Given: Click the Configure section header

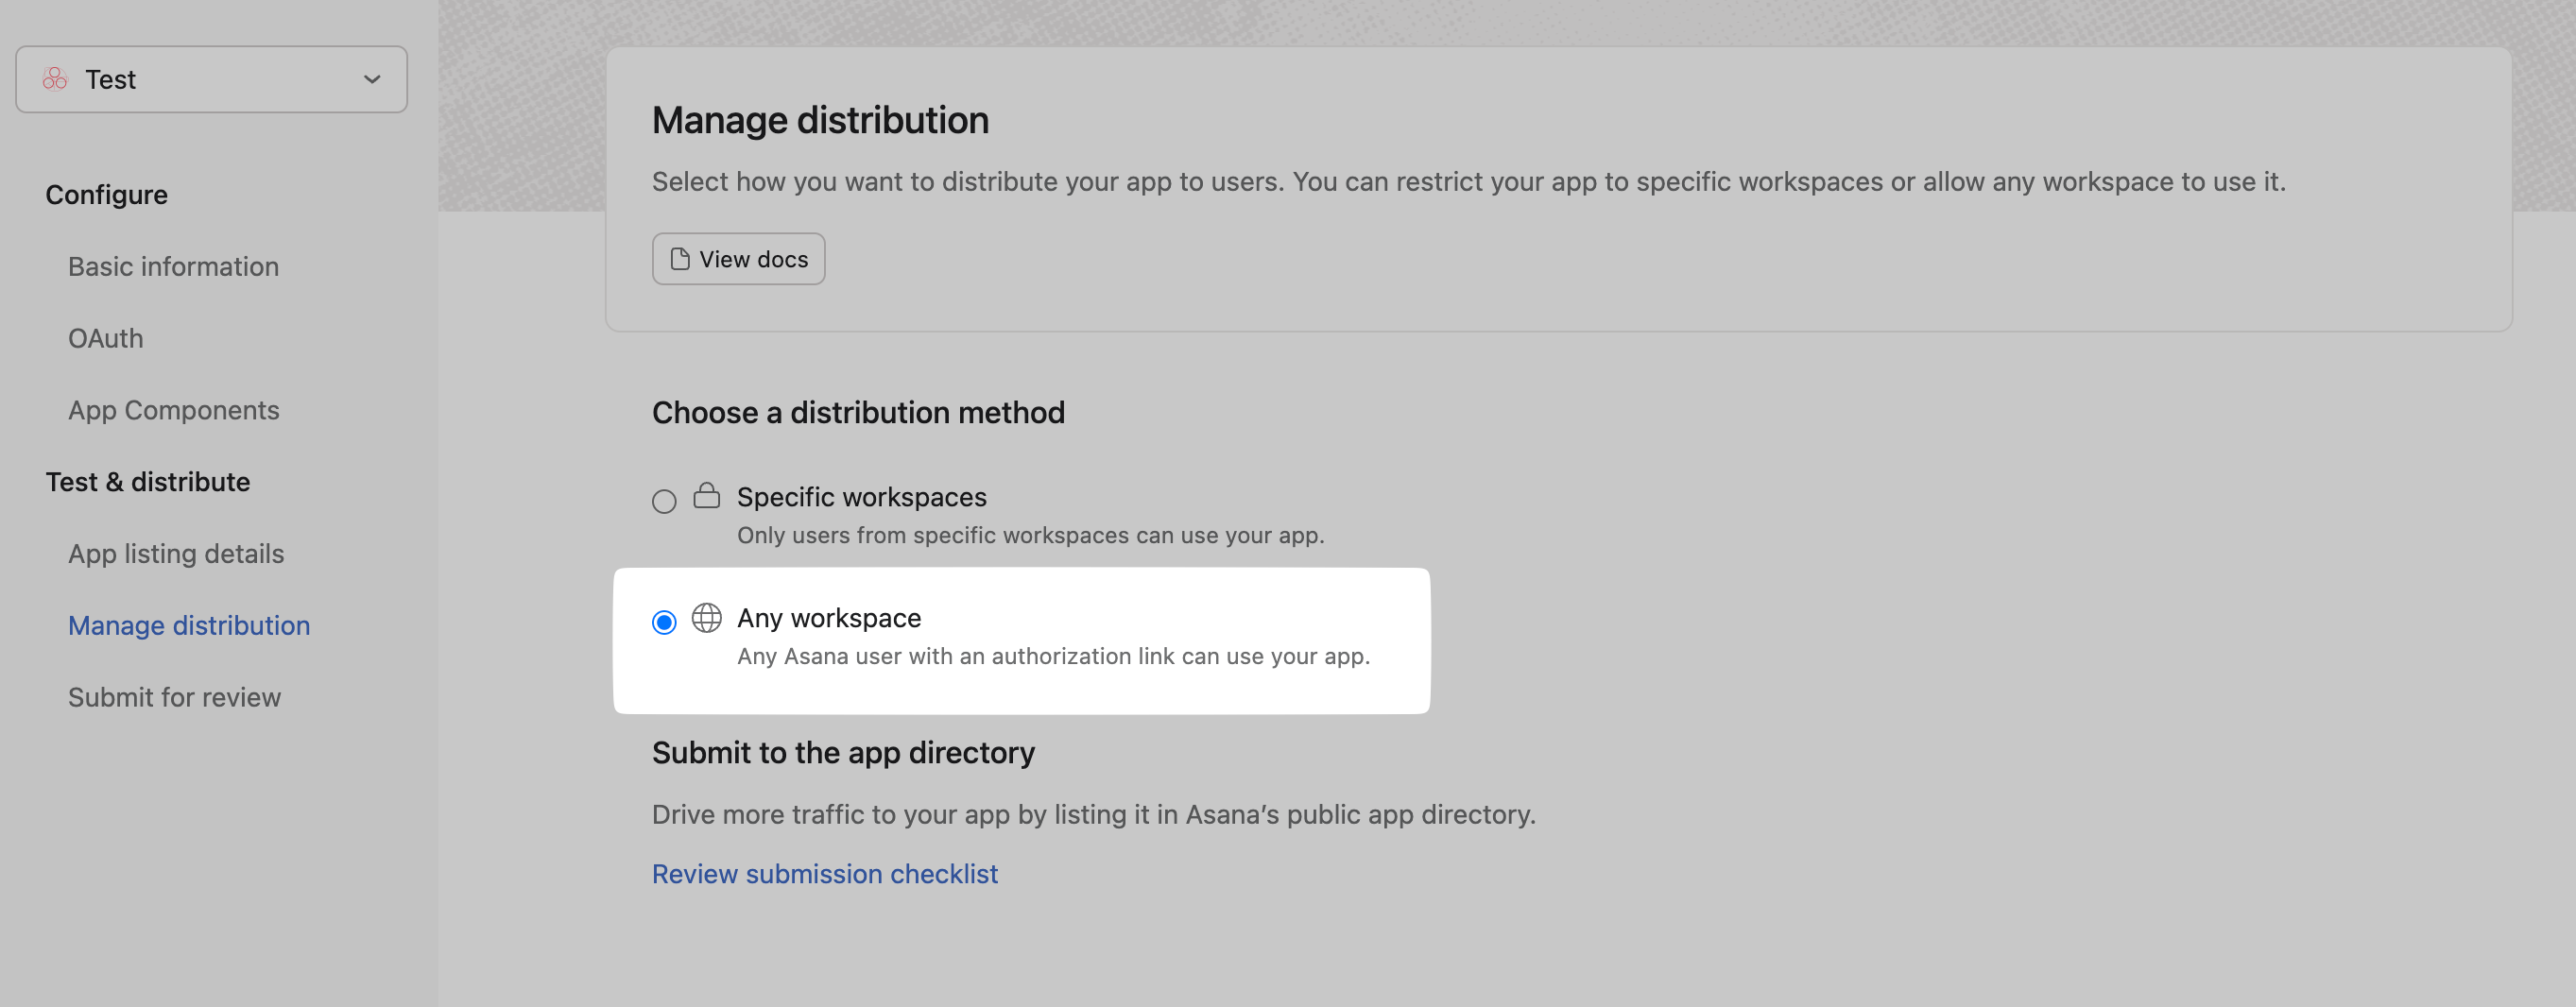Looking at the screenshot, I should point(106,194).
